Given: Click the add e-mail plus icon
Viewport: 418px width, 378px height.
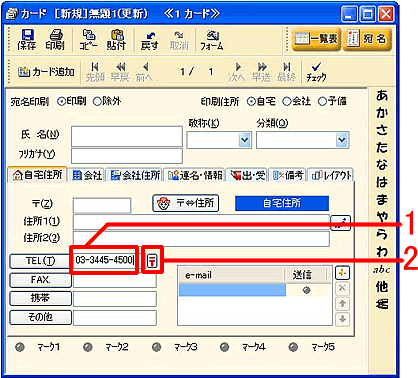Looking at the screenshot, I should coord(342,273).
